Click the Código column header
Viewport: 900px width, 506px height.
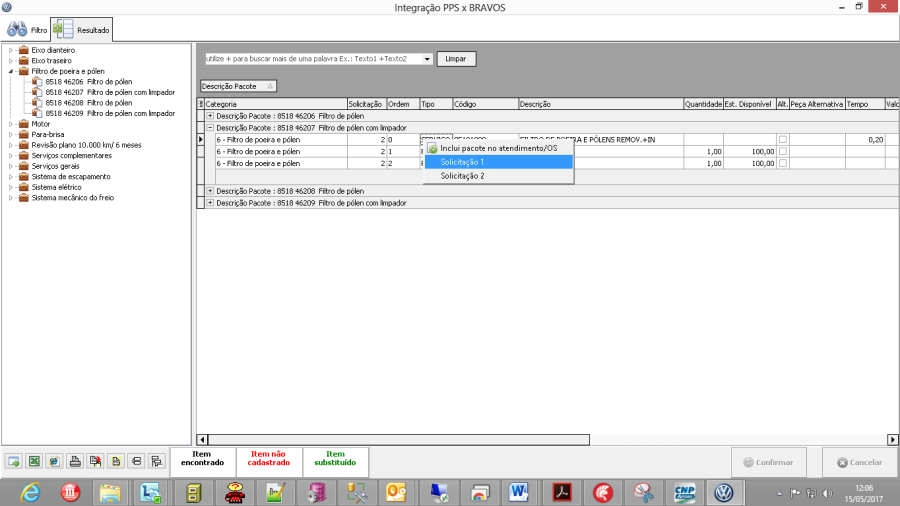[486, 104]
